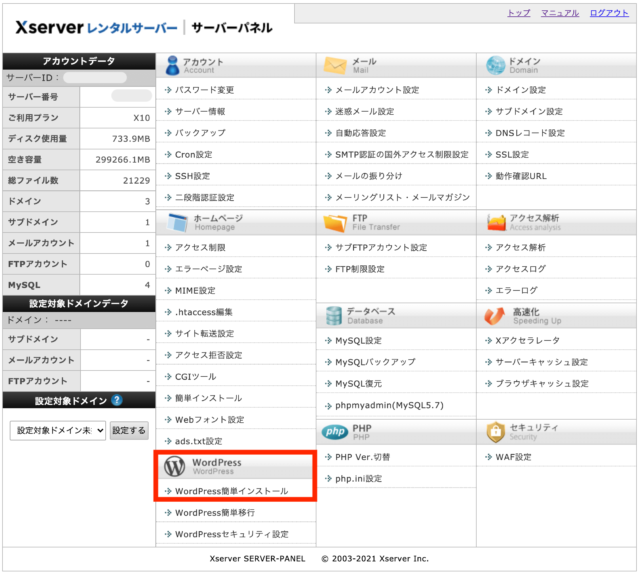Viewport: 640px width, 574px height.
Task: Open エラーログ
Action: [516, 290]
